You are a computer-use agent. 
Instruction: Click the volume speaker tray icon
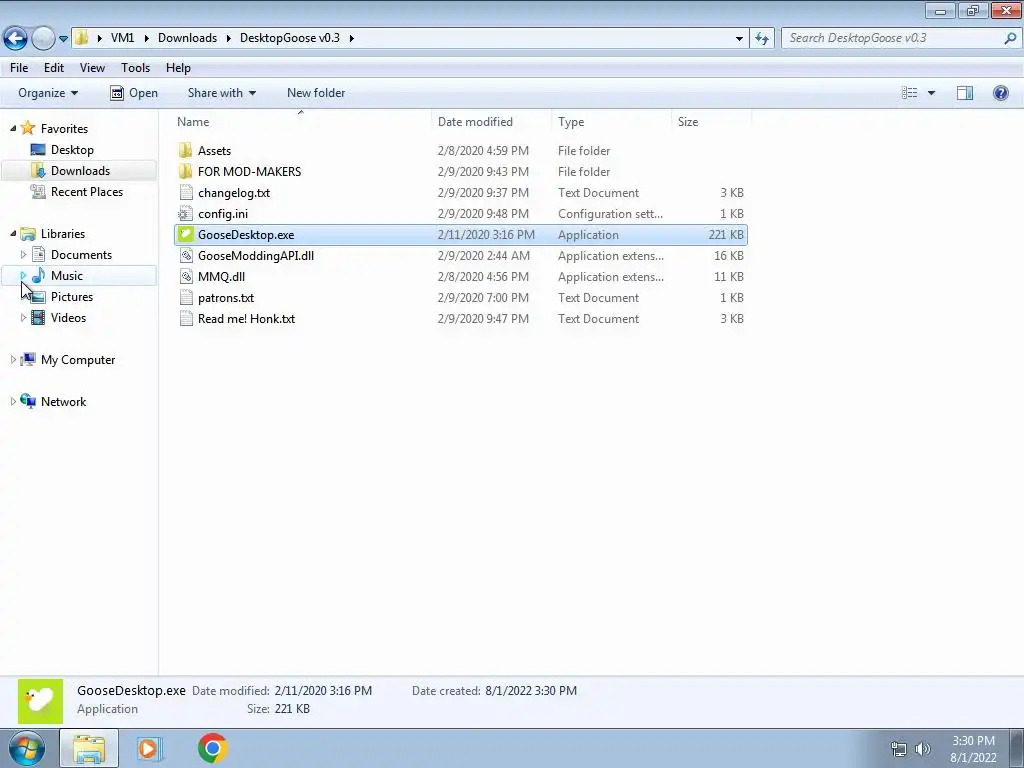click(x=923, y=749)
